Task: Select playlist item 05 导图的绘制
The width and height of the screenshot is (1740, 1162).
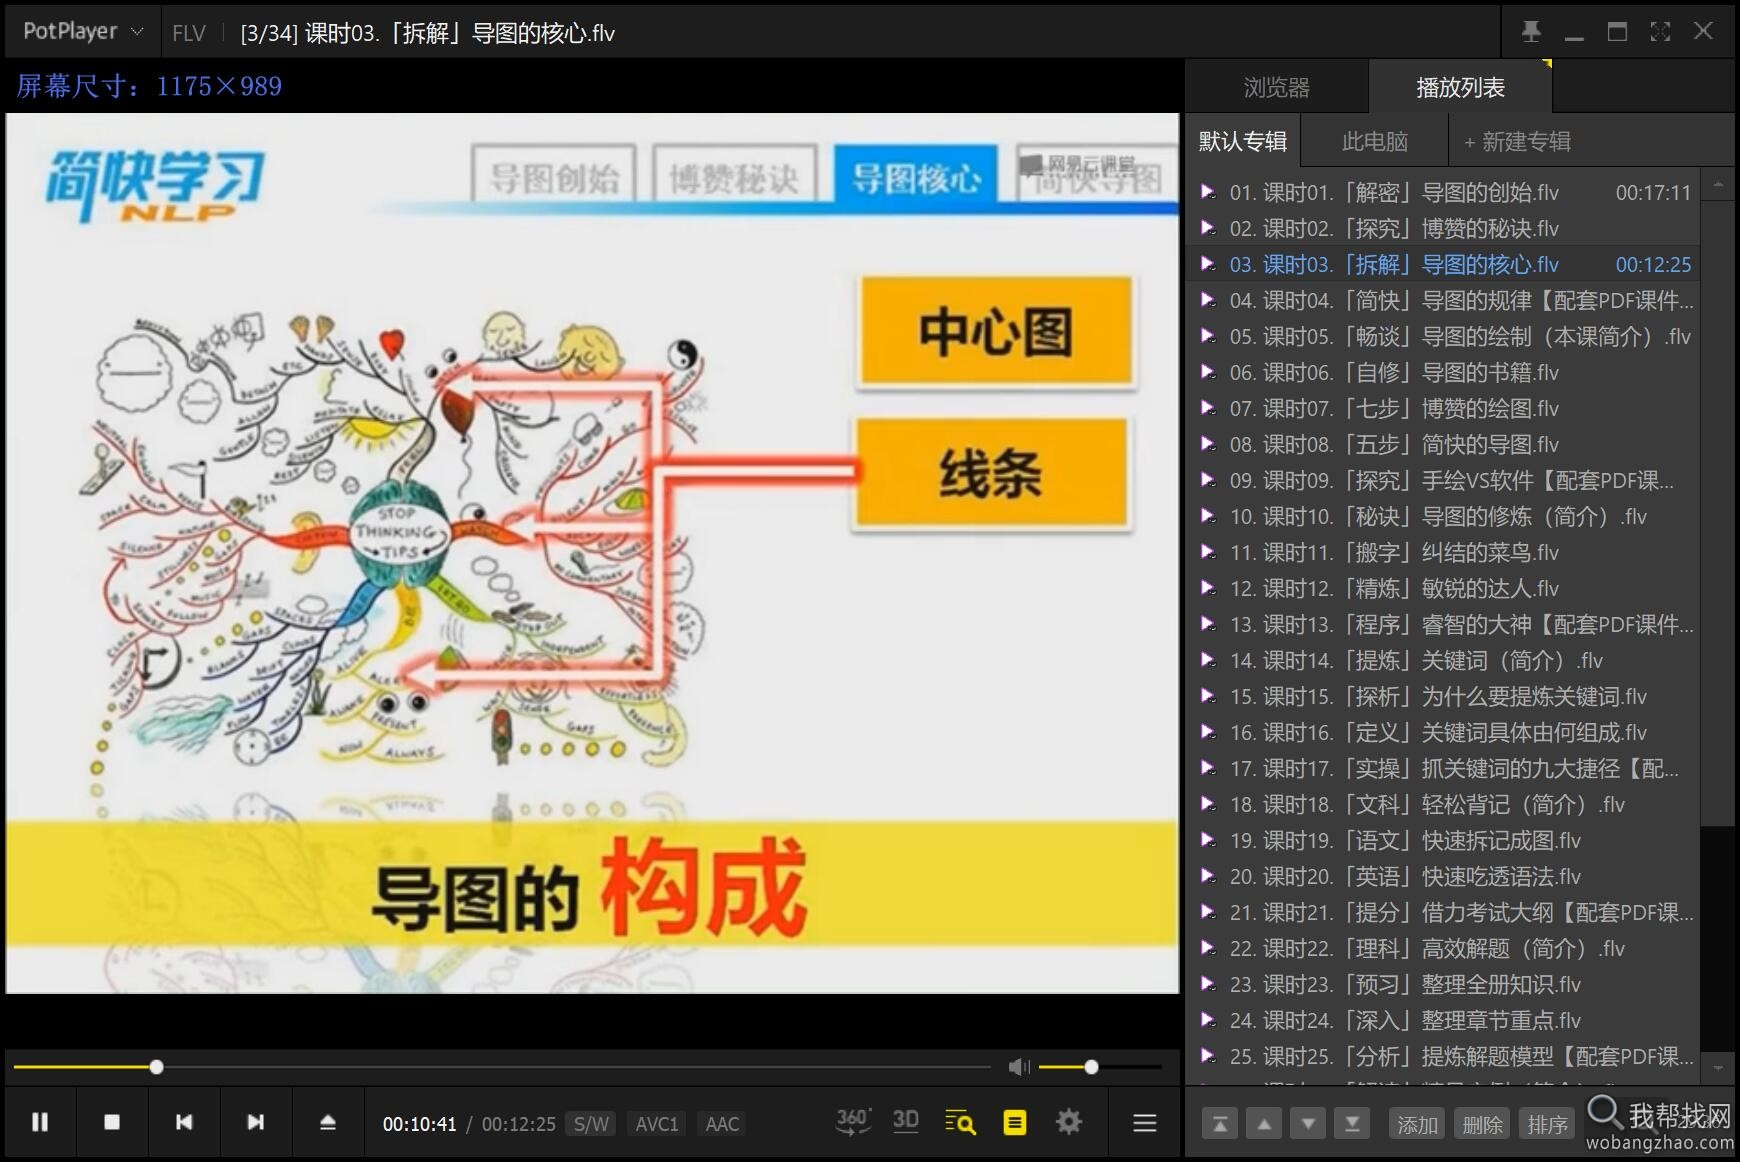Action: (1445, 336)
